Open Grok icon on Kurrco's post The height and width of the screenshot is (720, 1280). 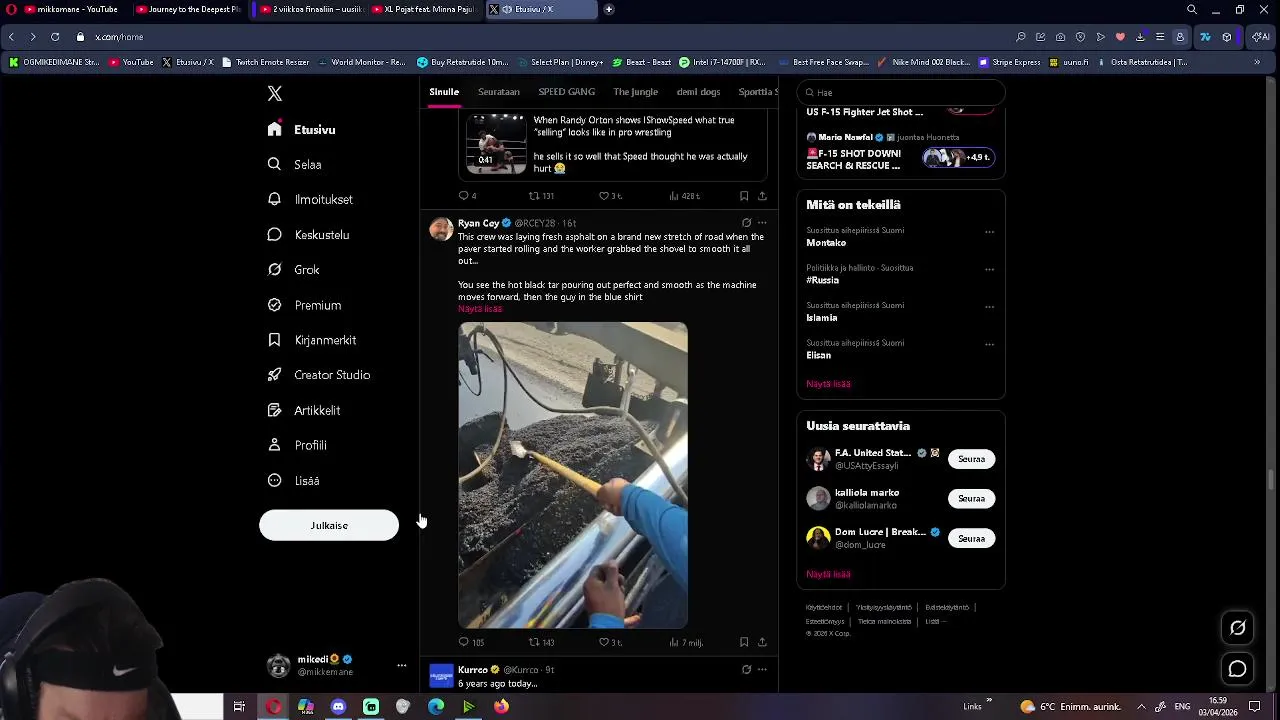[746, 670]
